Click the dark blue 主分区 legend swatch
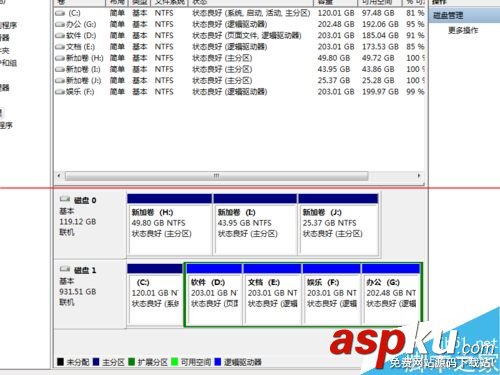Viewport: 500px width, 375px height. 96,362
